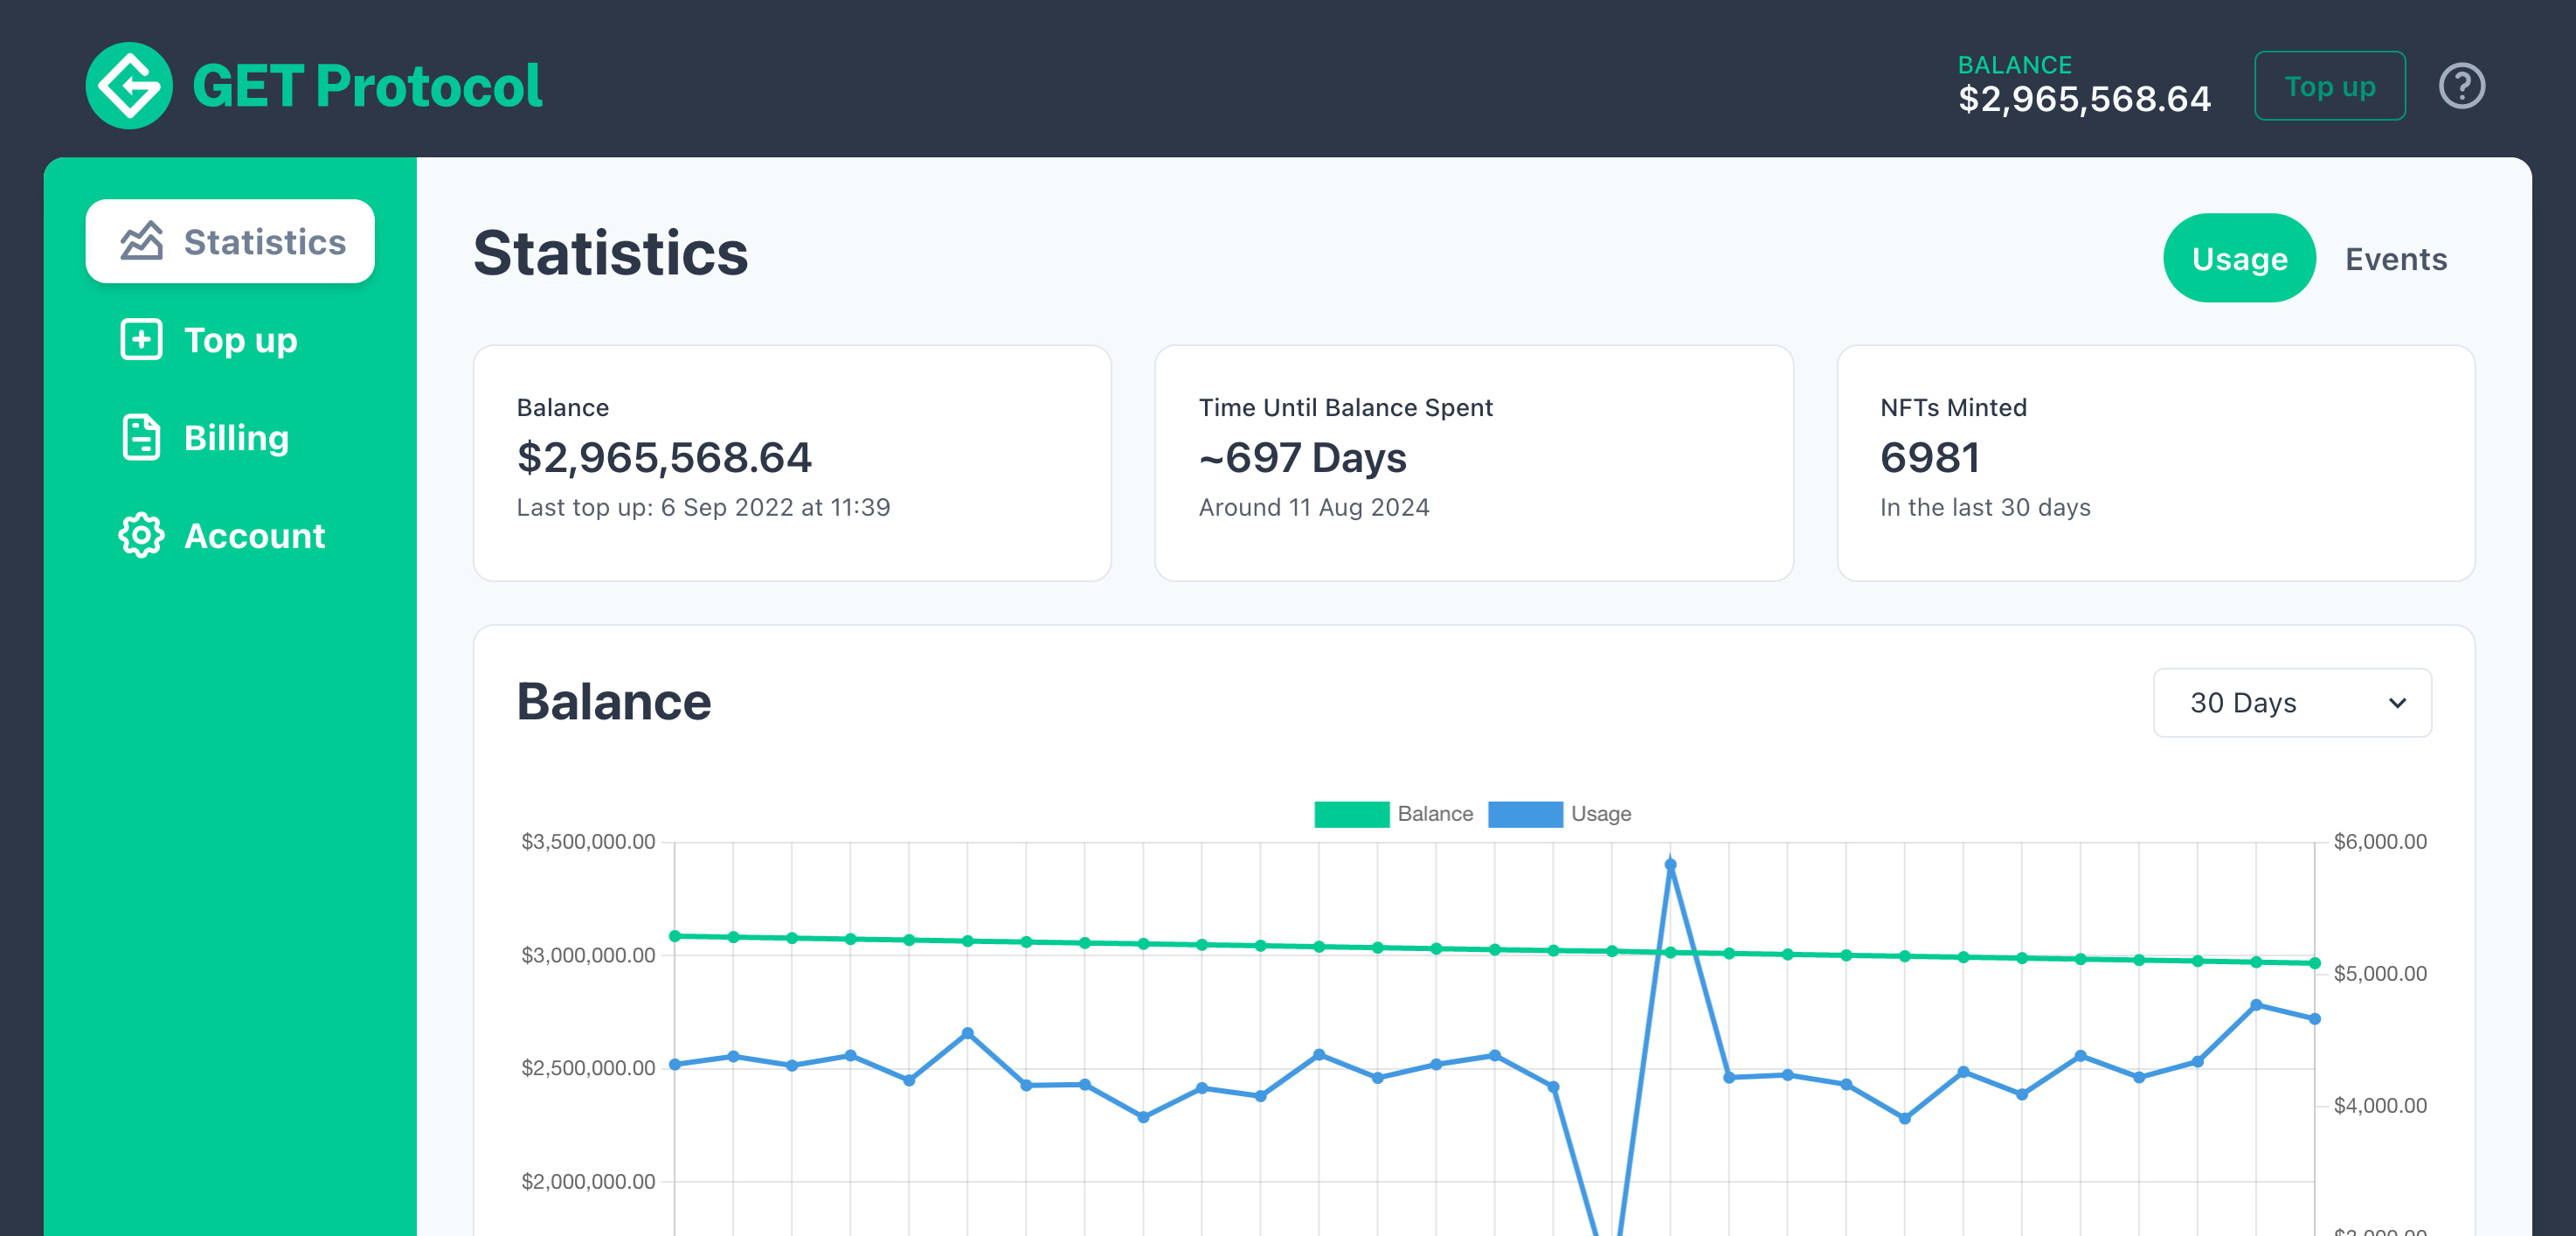This screenshot has width=2576, height=1236.
Task: Toggle Usage series via blue legend box
Action: [1524, 814]
